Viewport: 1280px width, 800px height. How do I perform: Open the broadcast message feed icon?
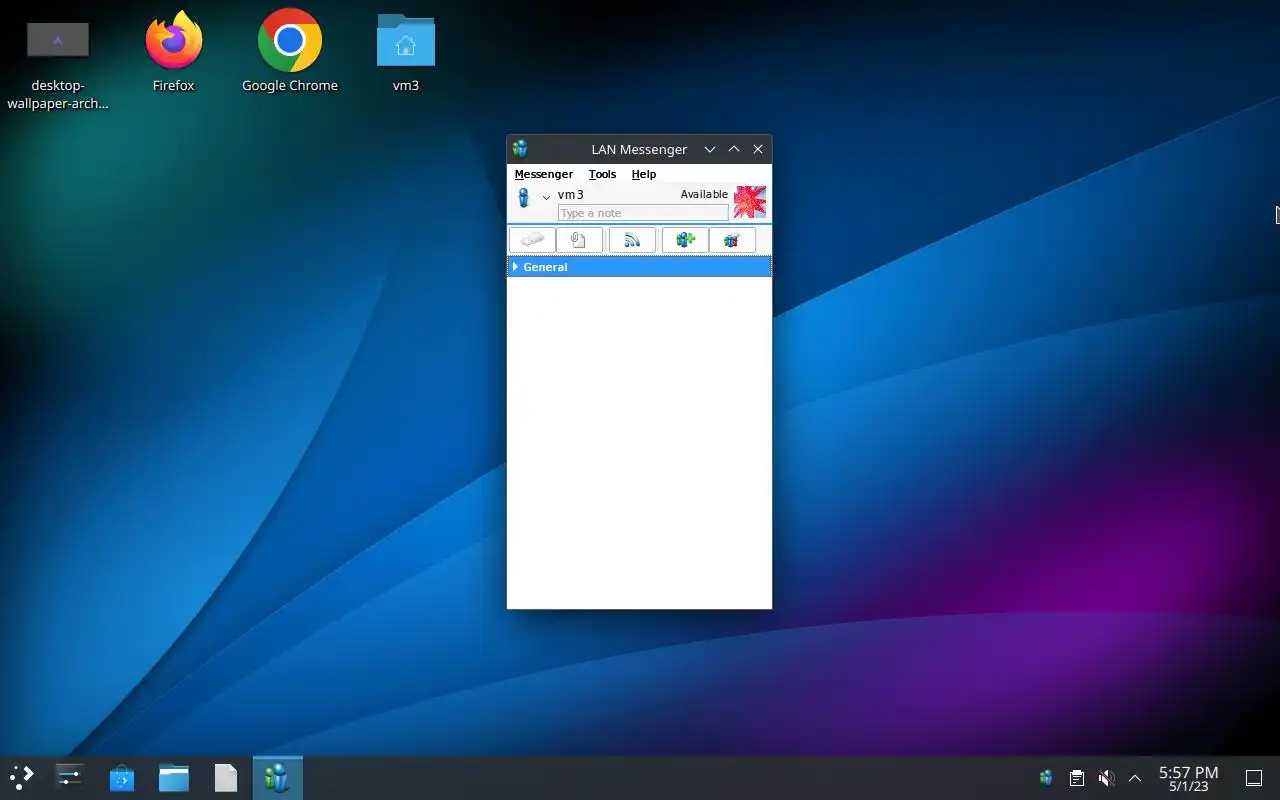coord(632,240)
